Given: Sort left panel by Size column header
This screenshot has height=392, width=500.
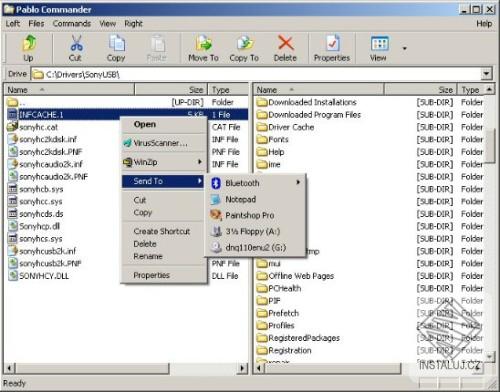Looking at the screenshot, I should click(171, 90).
